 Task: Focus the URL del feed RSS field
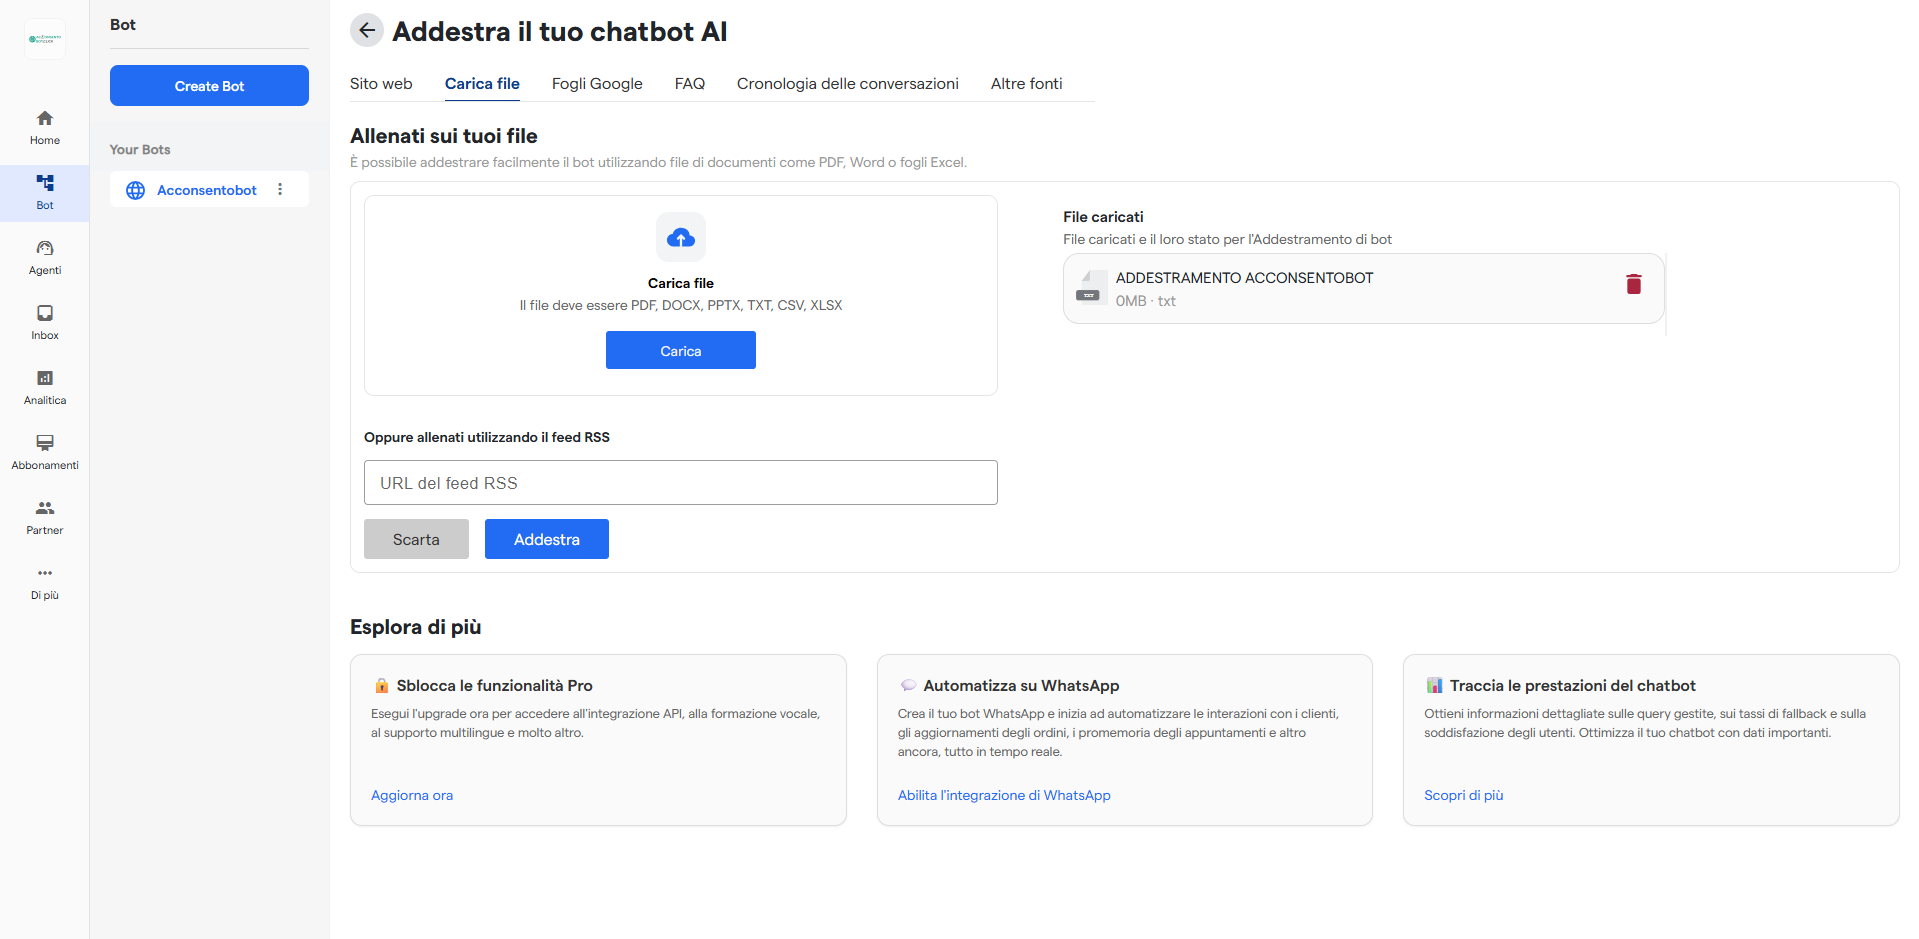[x=680, y=483]
